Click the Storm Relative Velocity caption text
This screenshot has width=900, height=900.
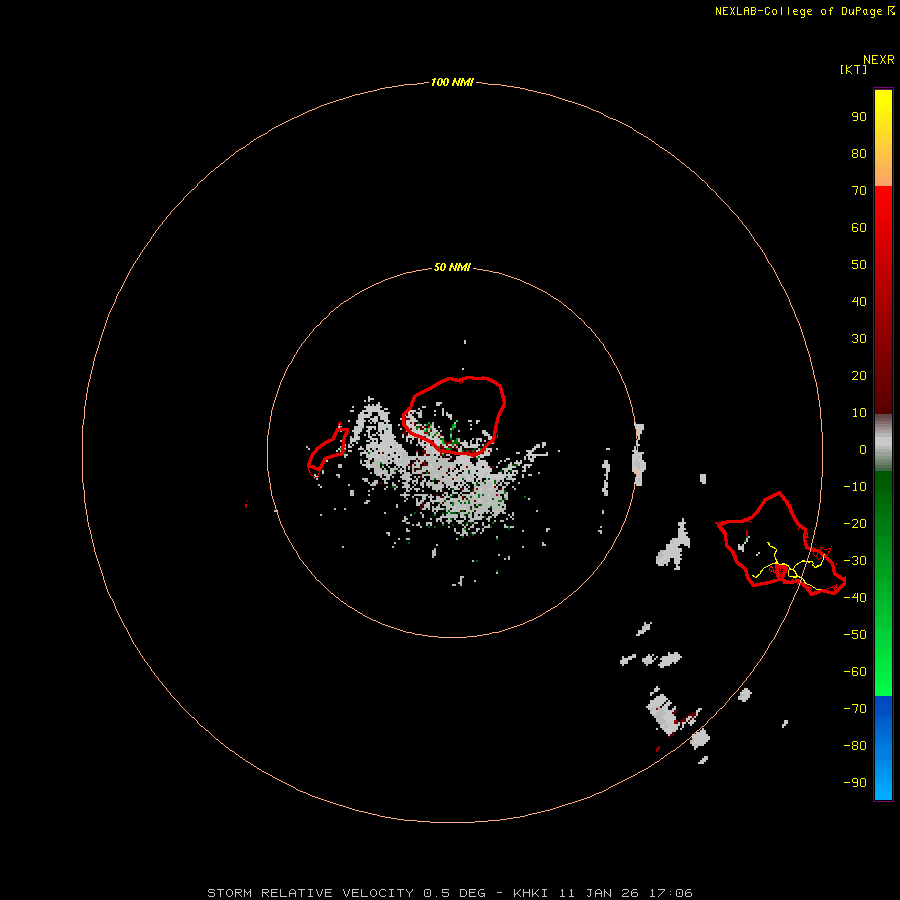[x=449, y=893]
